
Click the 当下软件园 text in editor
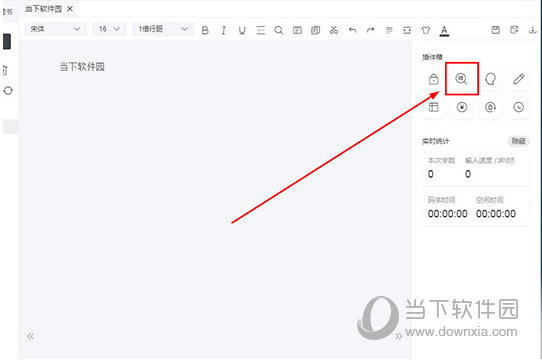82,66
